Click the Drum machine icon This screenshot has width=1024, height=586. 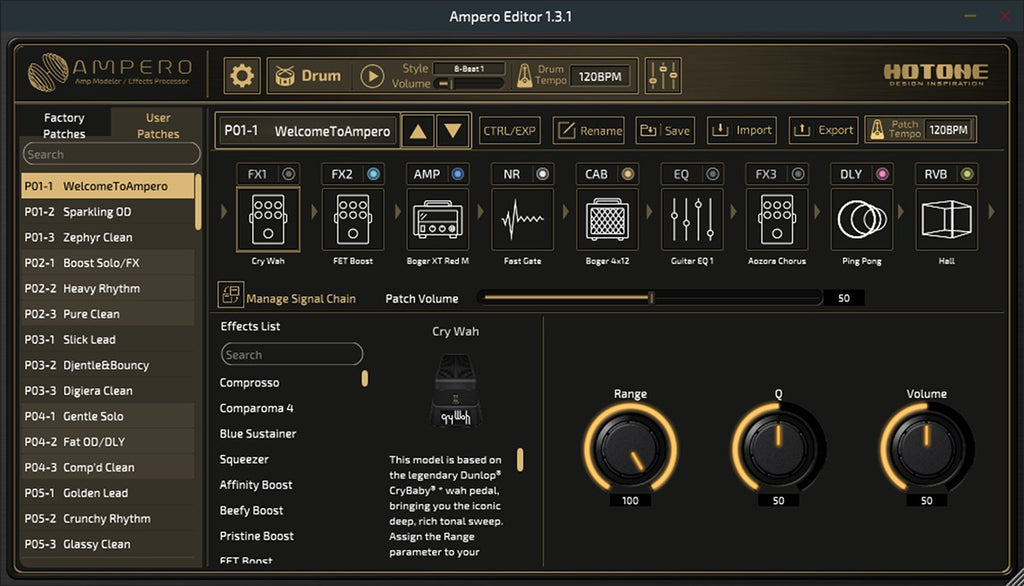pos(285,76)
